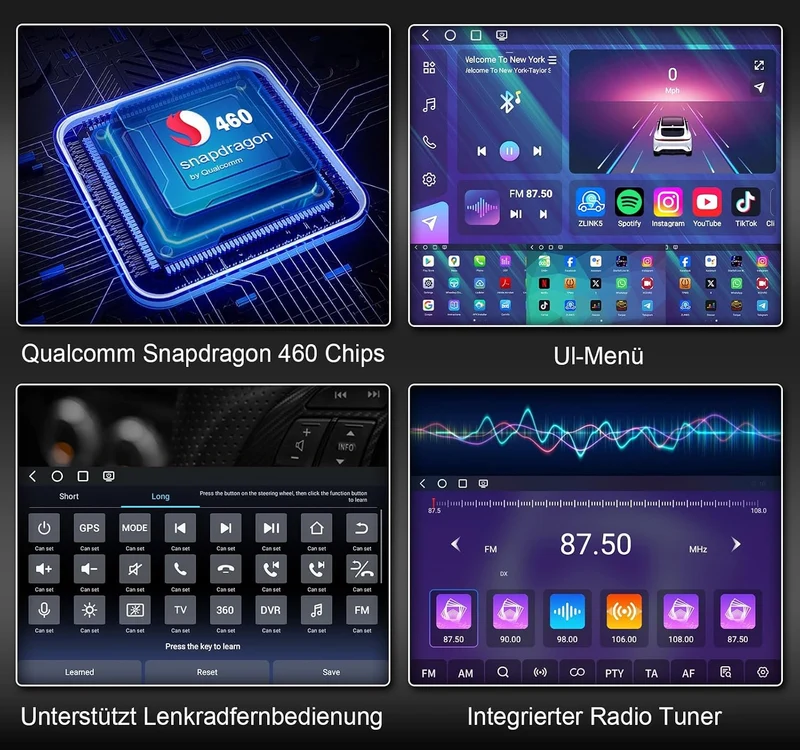Select the hang up call function key

(x=226, y=569)
